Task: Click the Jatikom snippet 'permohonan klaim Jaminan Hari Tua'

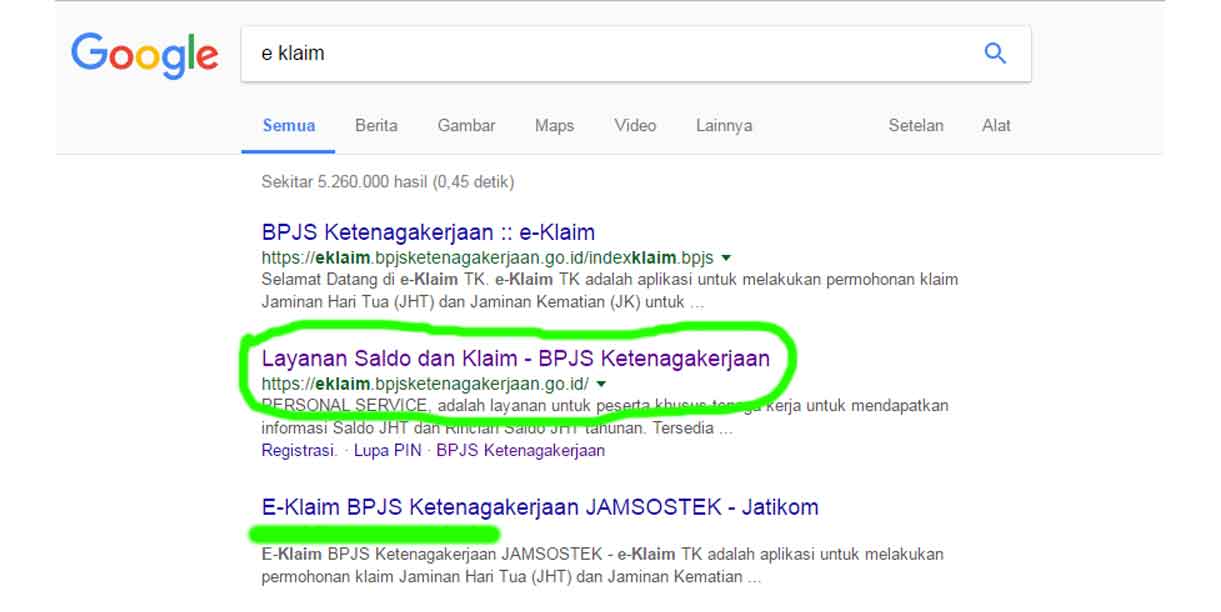Action: 602,565
